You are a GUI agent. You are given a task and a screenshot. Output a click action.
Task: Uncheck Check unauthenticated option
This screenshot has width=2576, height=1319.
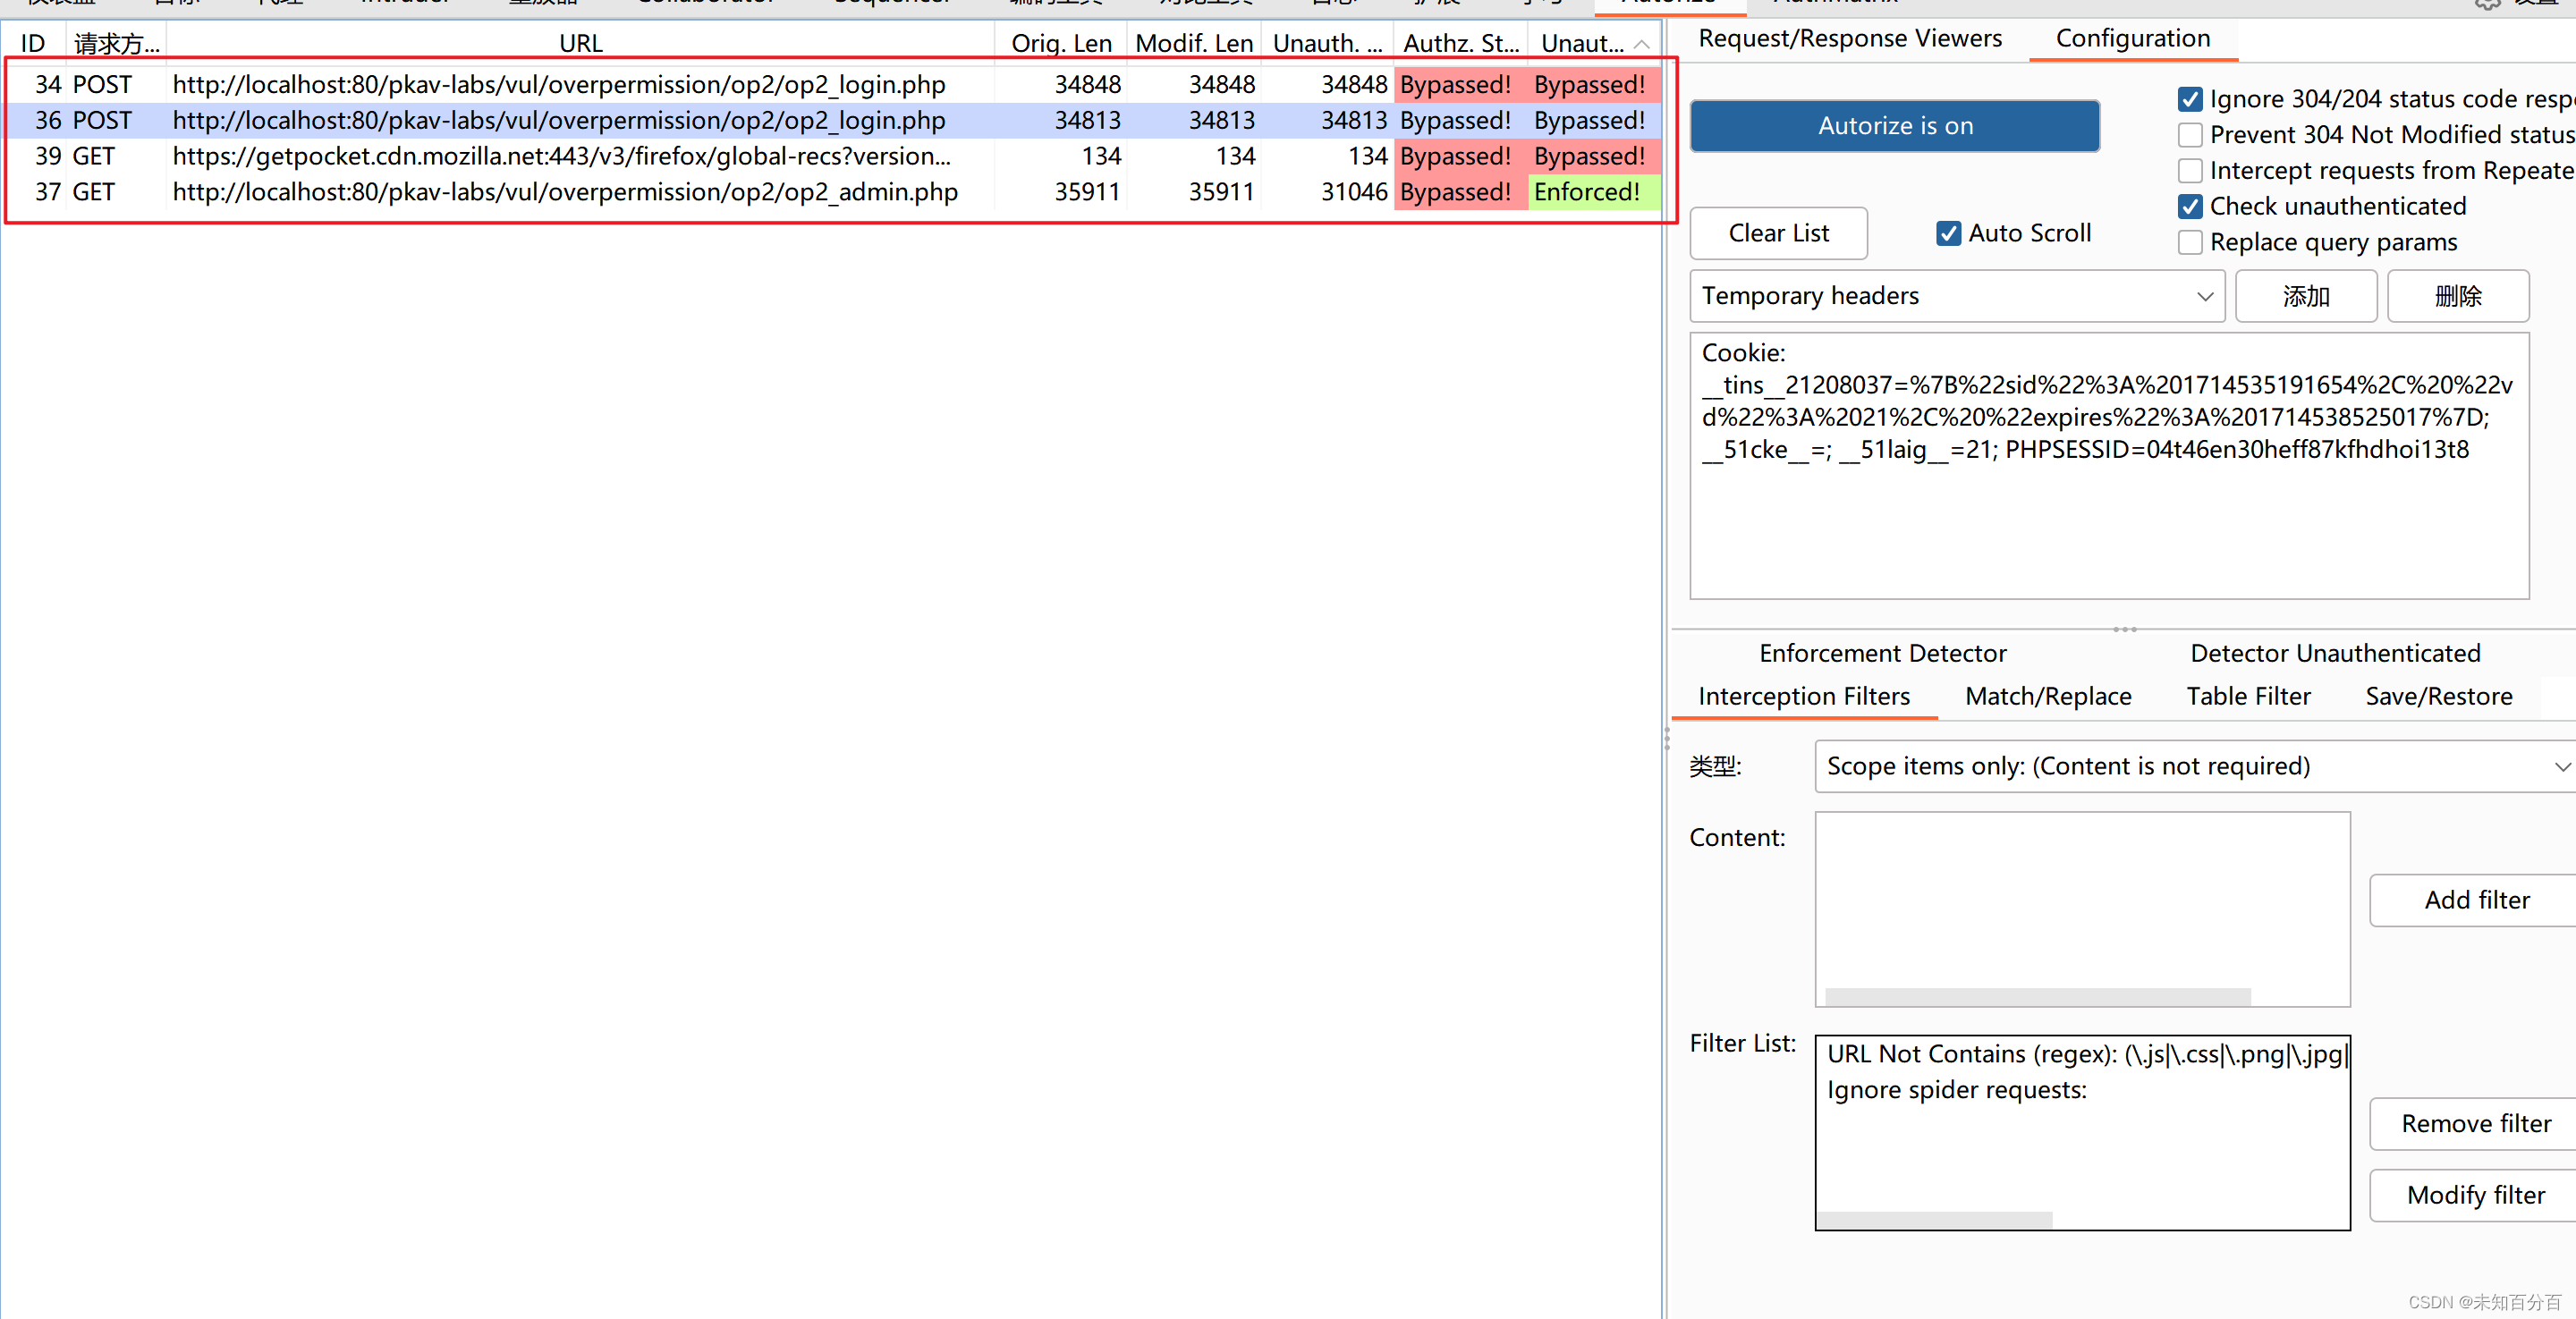[x=2189, y=207]
